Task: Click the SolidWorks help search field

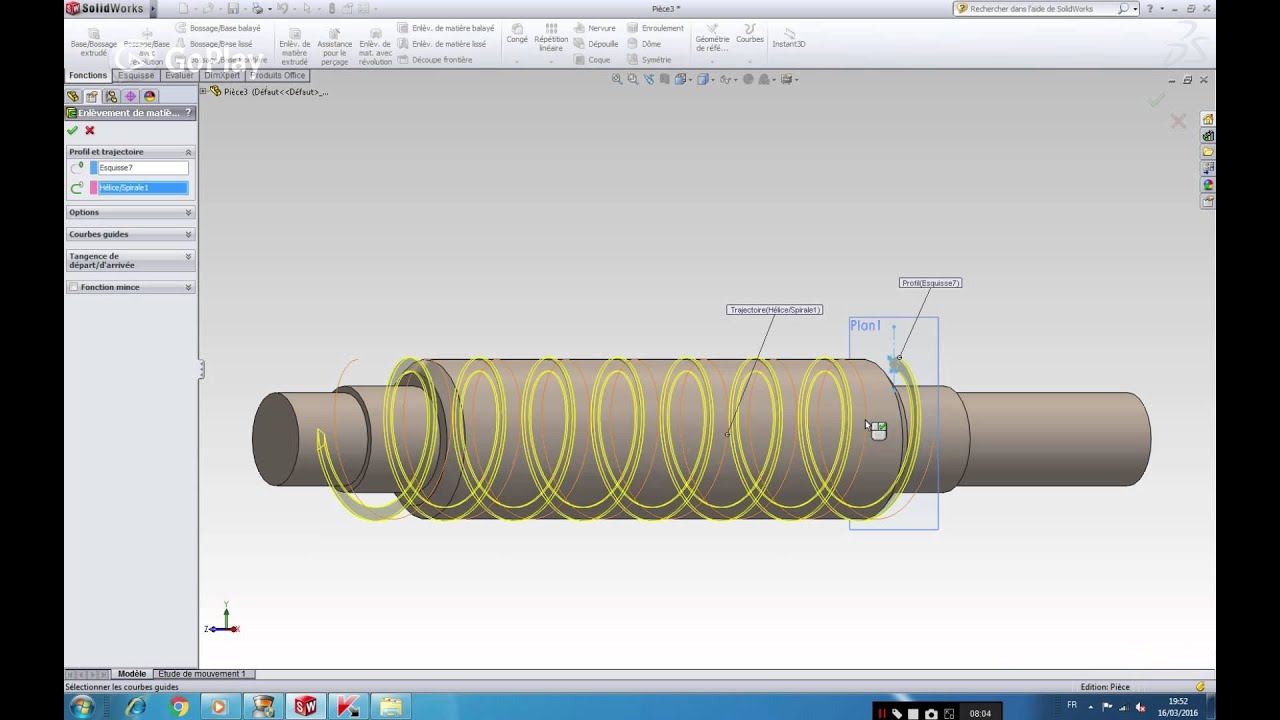Action: [x=1041, y=9]
